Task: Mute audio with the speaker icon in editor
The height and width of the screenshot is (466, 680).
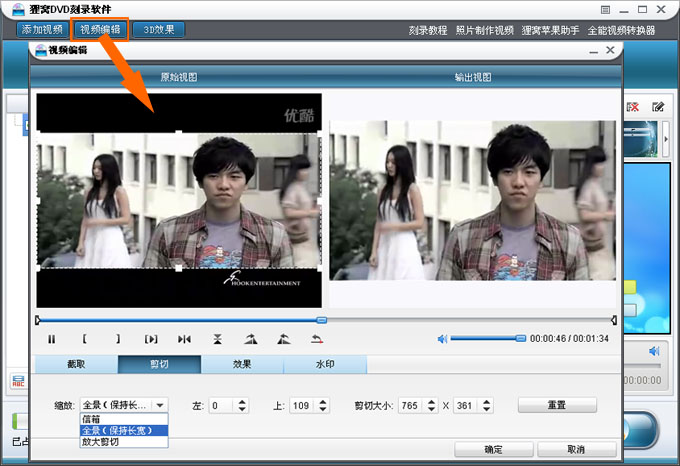Action: point(442,339)
